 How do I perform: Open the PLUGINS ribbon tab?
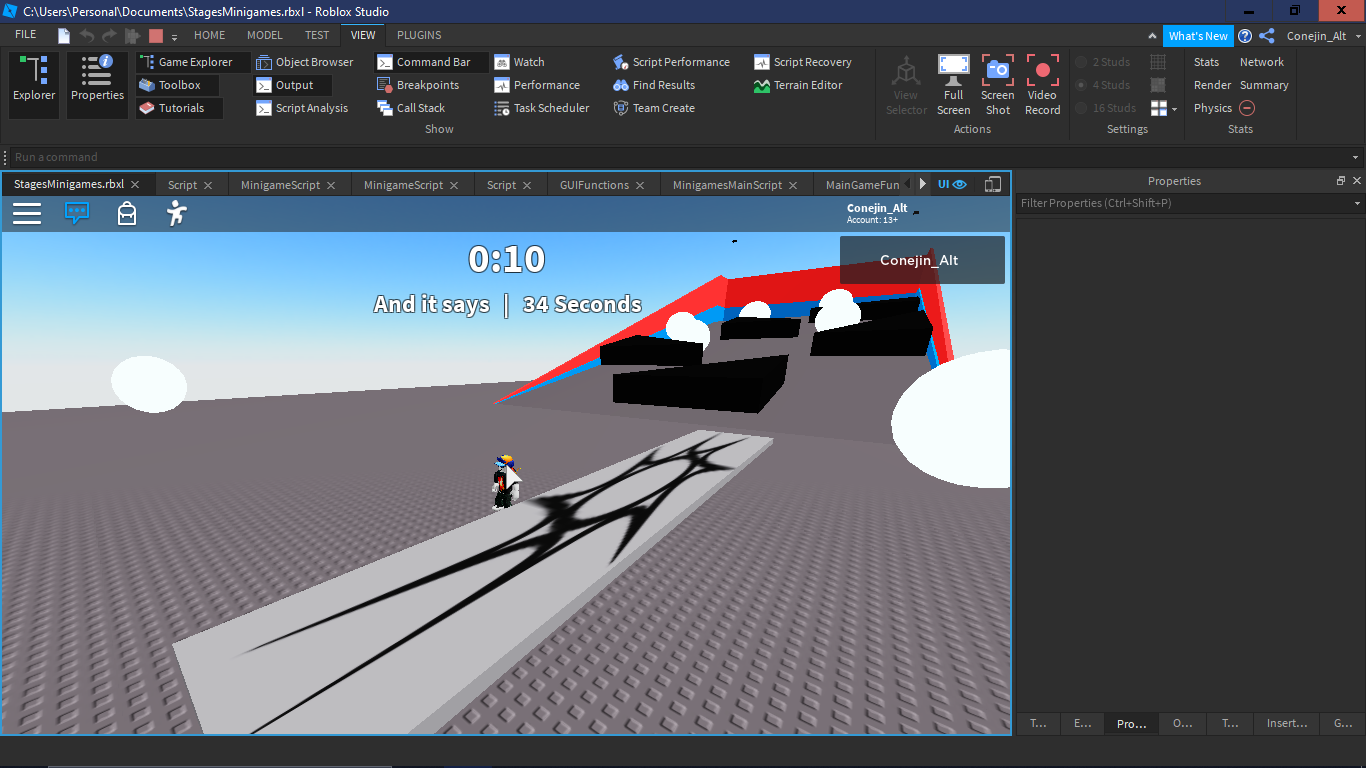point(419,35)
